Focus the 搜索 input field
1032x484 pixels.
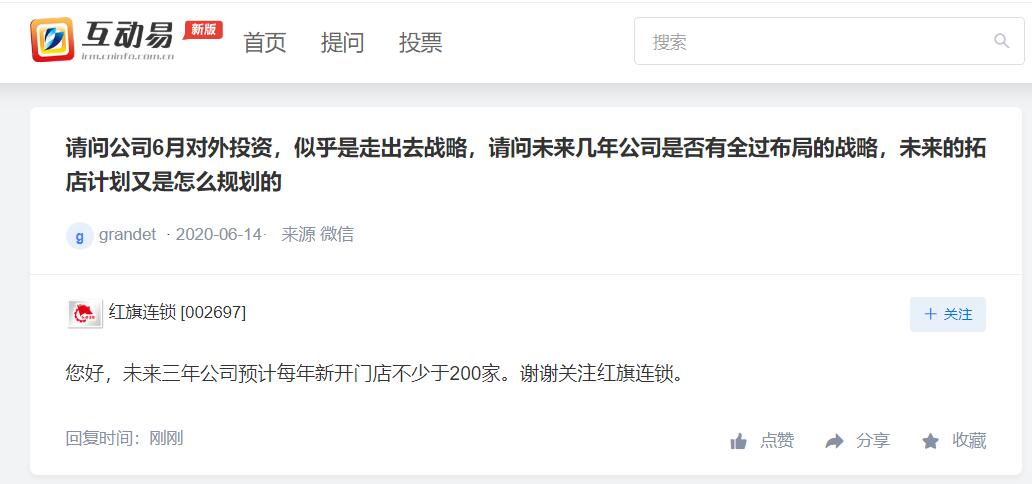pyautogui.click(x=829, y=41)
